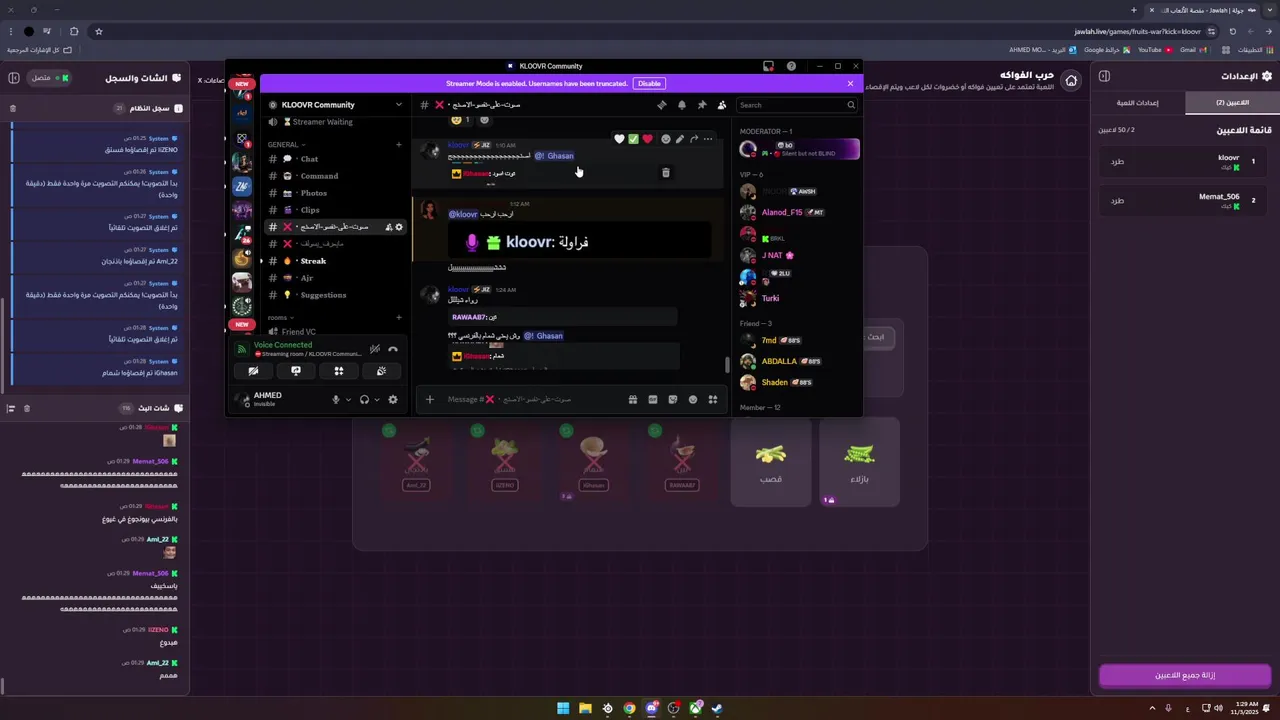Open soundboard in voice panel

point(382,371)
